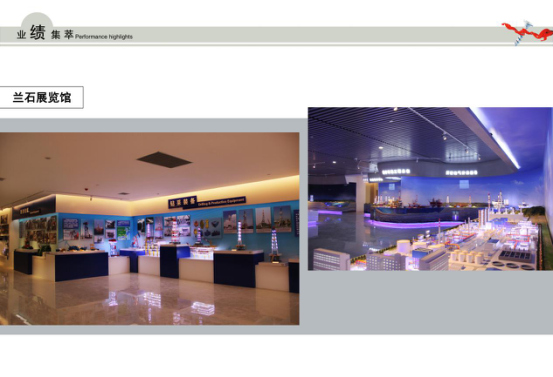
Task: Select the navy display counter at left
Action: pos(81,266)
